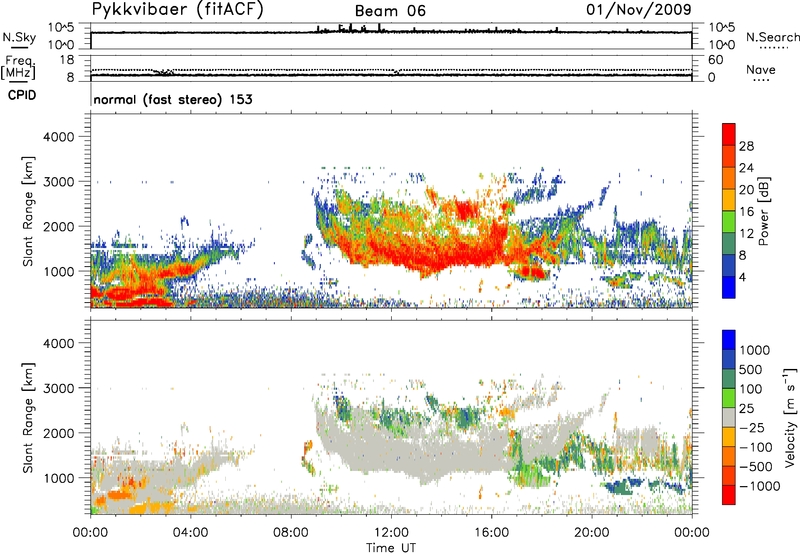800x554 pixels.
Task: Click the 'Slant Range [km]' label of the power panel
Action: click(28, 211)
